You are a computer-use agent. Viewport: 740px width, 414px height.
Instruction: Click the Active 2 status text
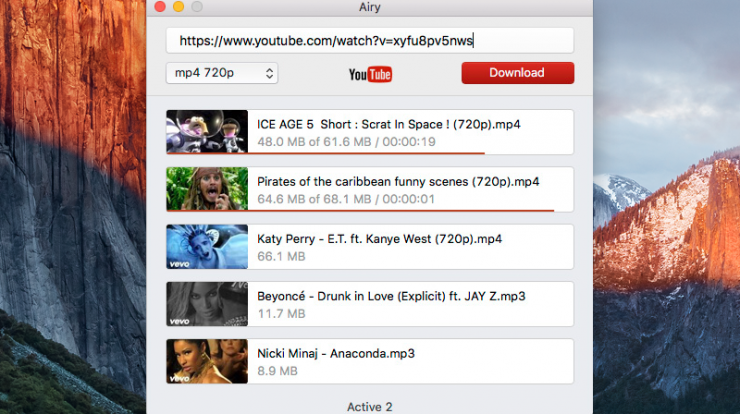pyautogui.click(x=370, y=407)
